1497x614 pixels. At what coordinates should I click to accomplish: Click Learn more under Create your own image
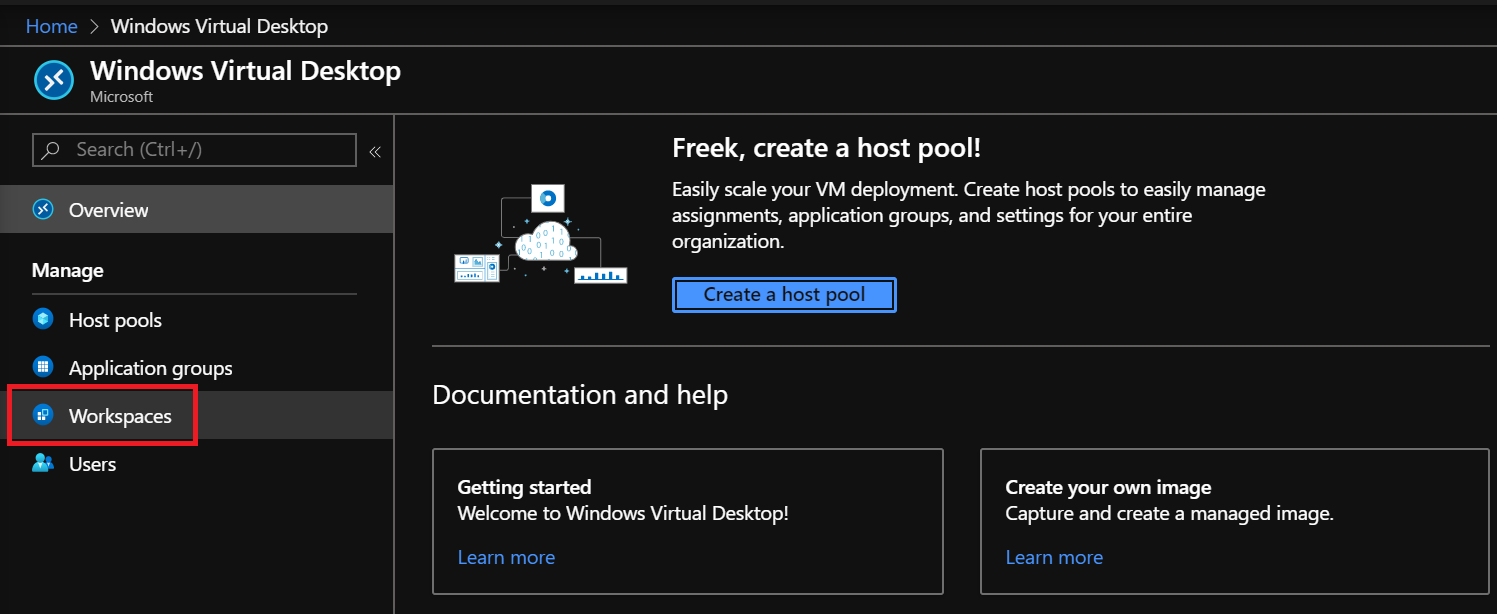1054,557
